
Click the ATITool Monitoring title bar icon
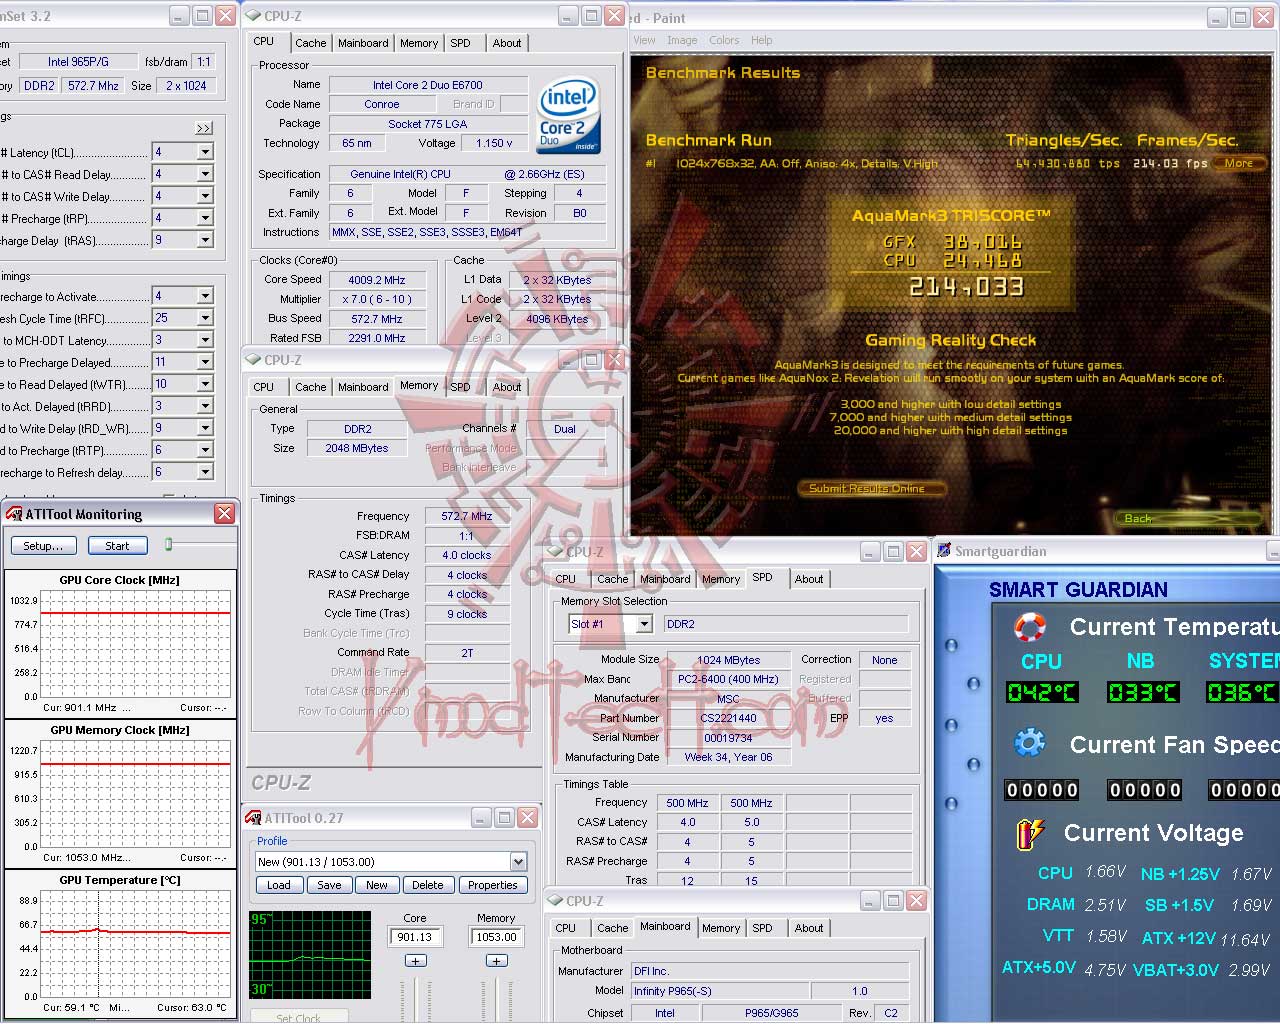coord(14,514)
